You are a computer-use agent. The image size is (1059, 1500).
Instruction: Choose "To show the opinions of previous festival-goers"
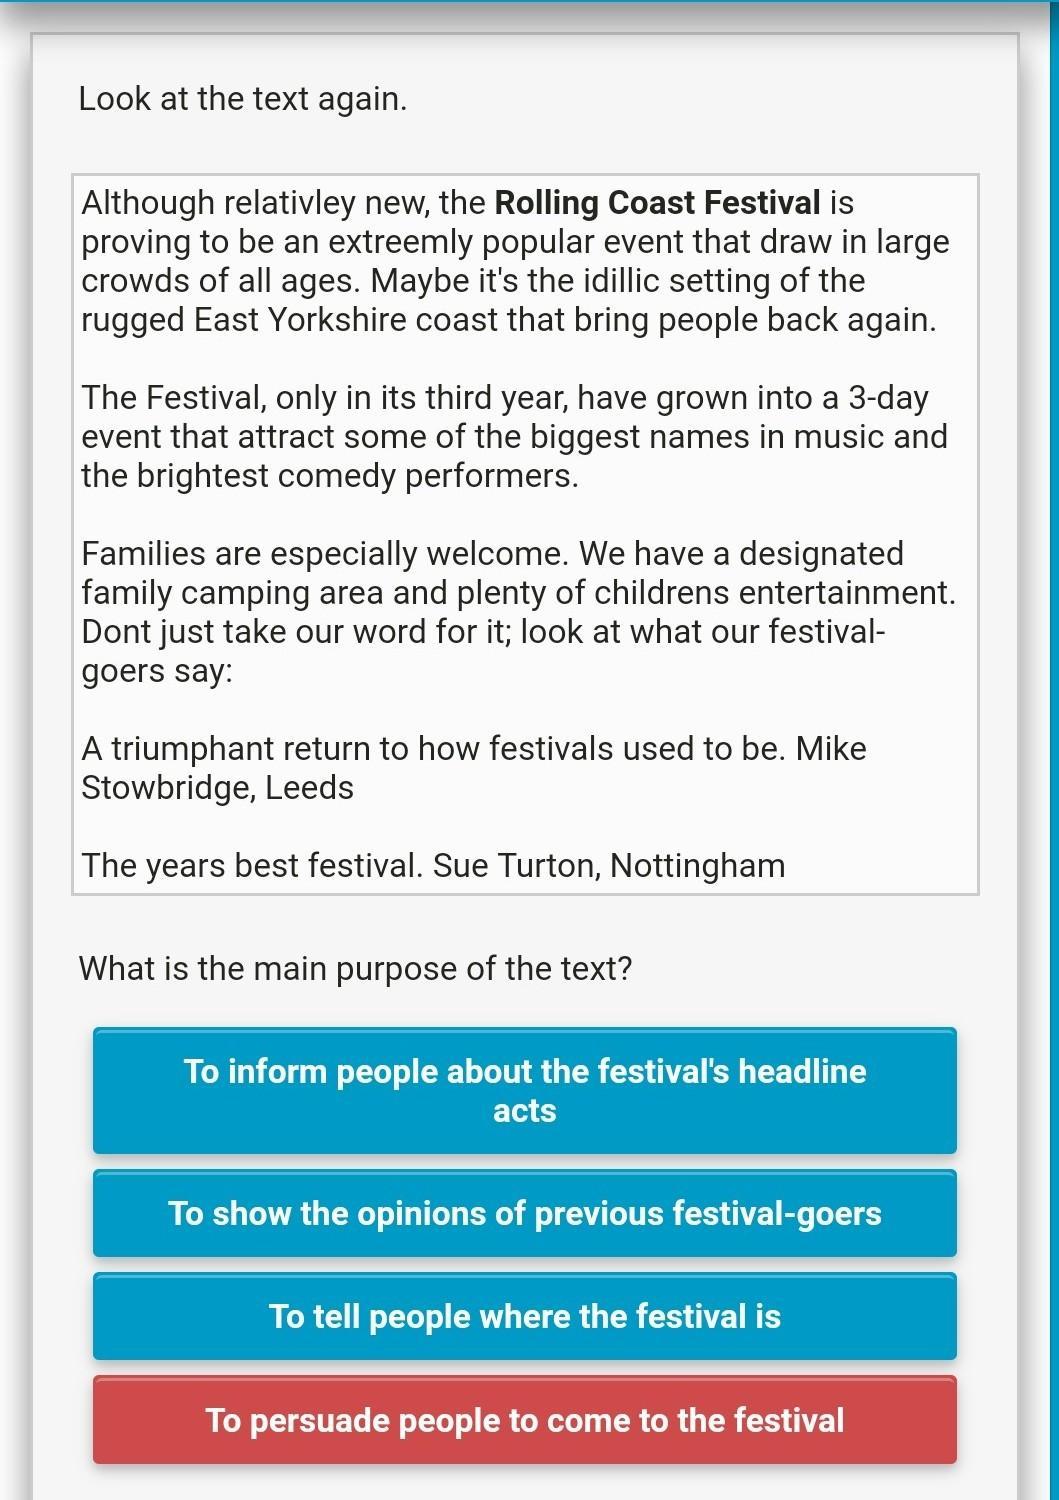(524, 1213)
